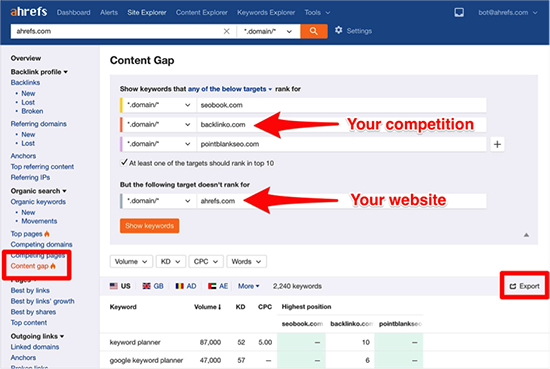Open mode dropdown for seobook.com row
550x369 pixels.
click(159, 105)
